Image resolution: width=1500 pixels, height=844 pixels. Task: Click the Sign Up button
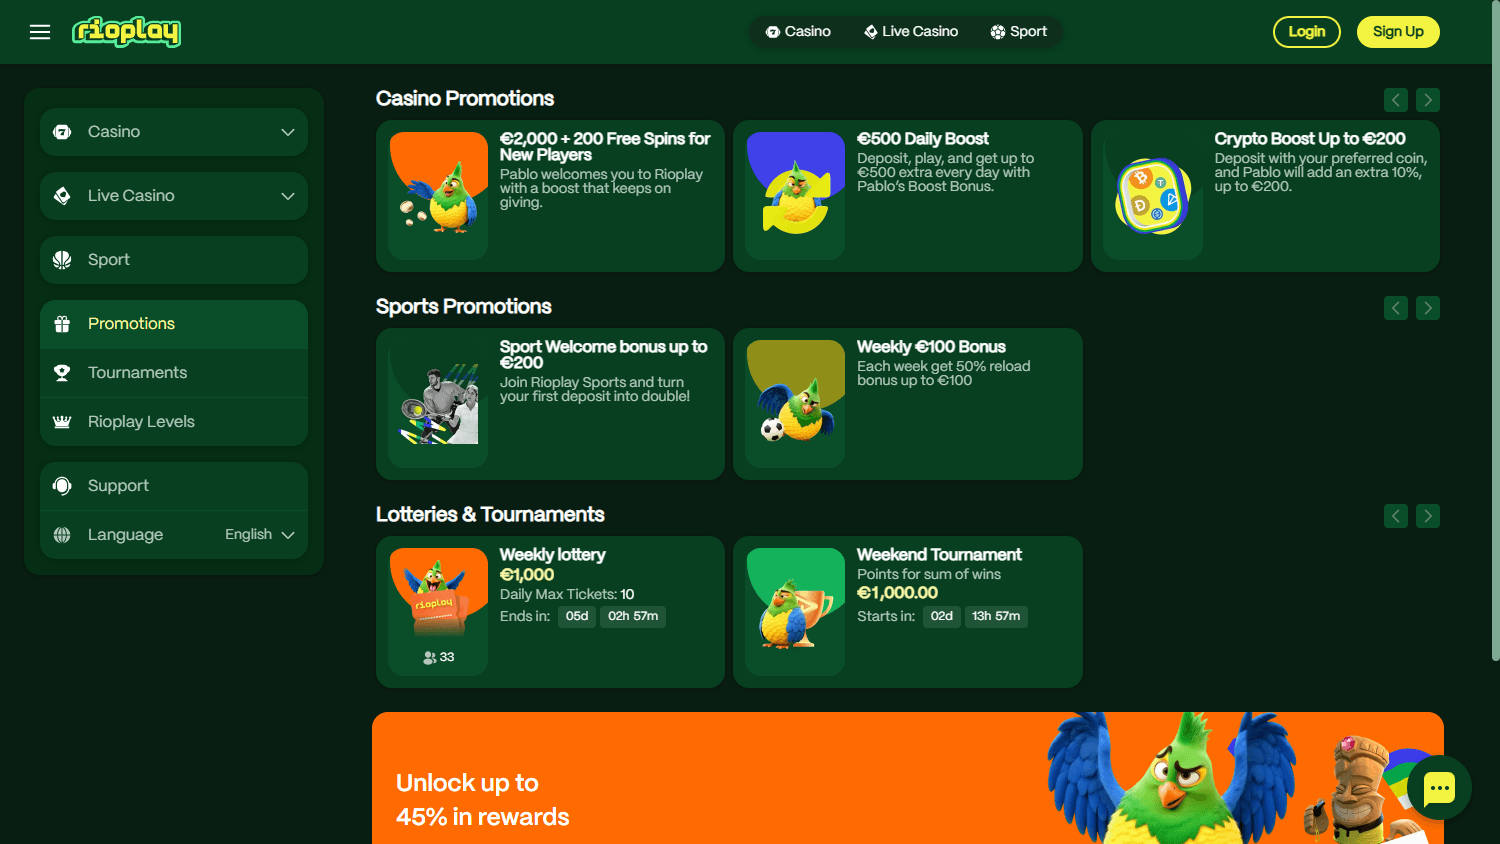[x=1398, y=32]
